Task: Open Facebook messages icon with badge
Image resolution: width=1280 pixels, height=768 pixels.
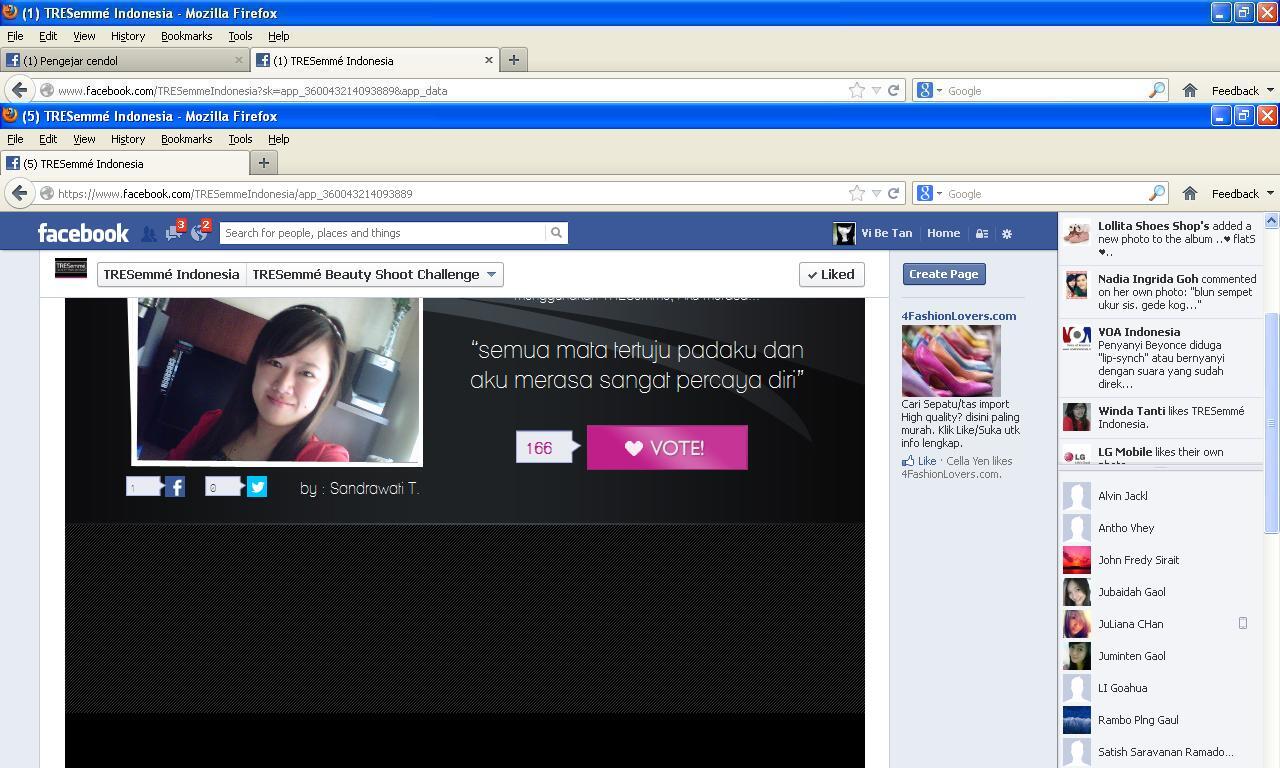Action: click(x=174, y=233)
